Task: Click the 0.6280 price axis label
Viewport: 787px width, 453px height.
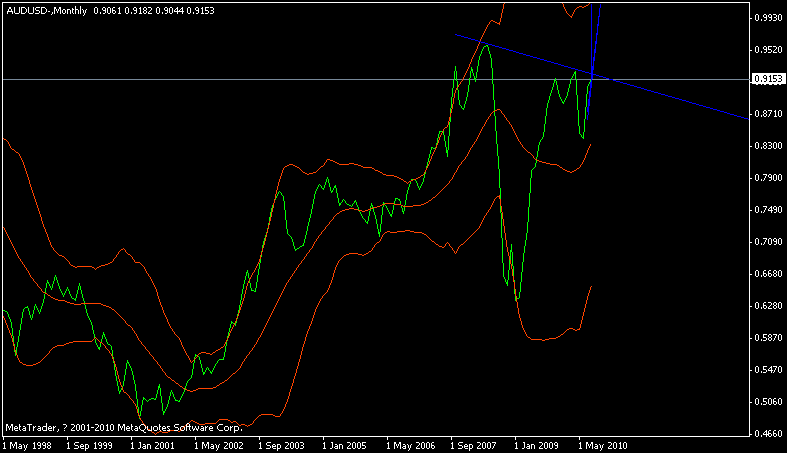Action: [768, 306]
